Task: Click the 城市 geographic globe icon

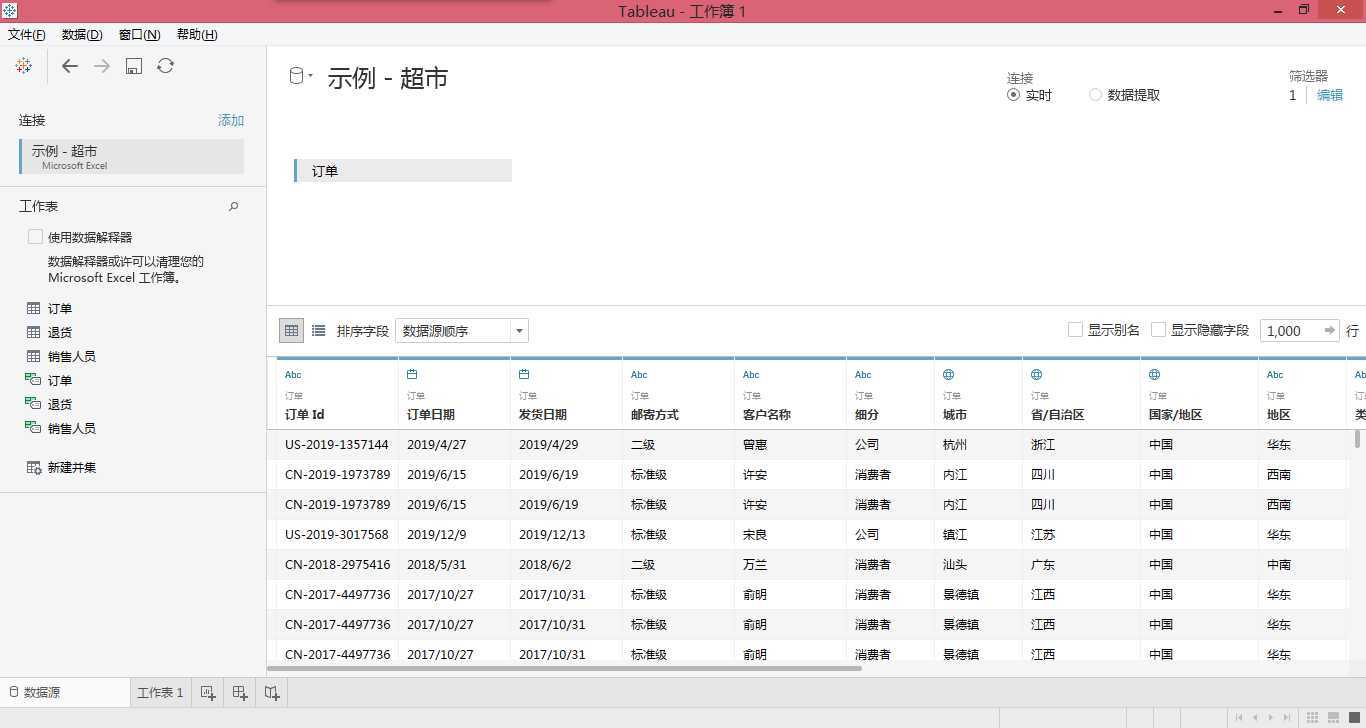Action: point(949,375)
